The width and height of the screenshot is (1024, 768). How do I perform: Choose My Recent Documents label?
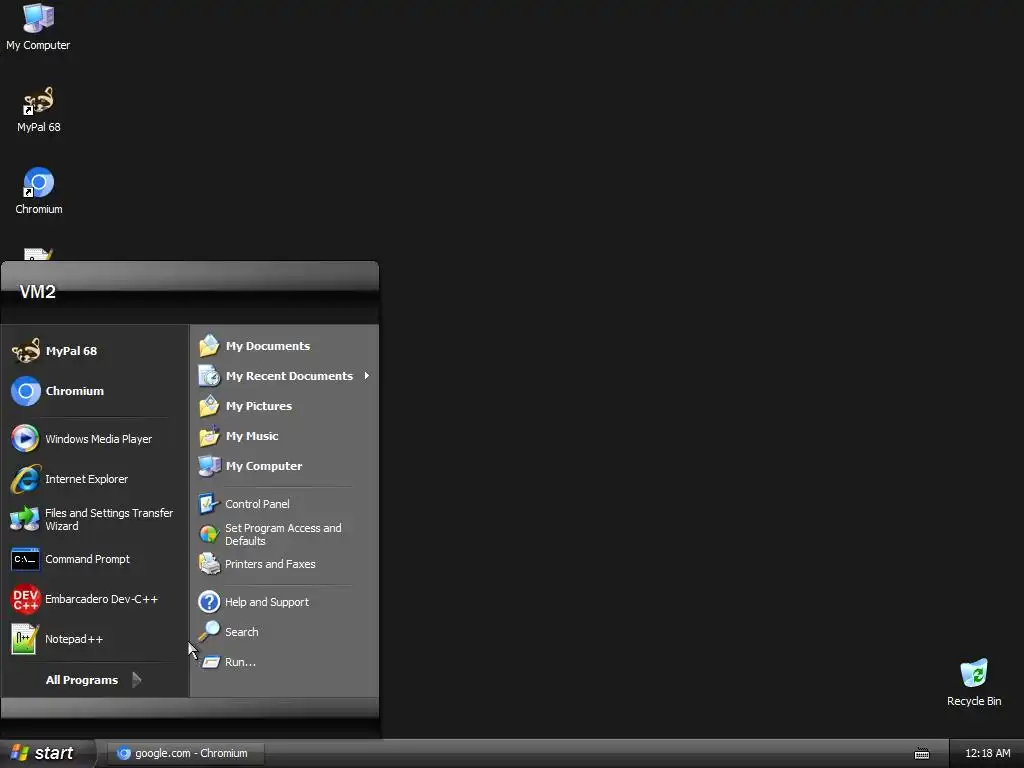[x=289, y=376]
